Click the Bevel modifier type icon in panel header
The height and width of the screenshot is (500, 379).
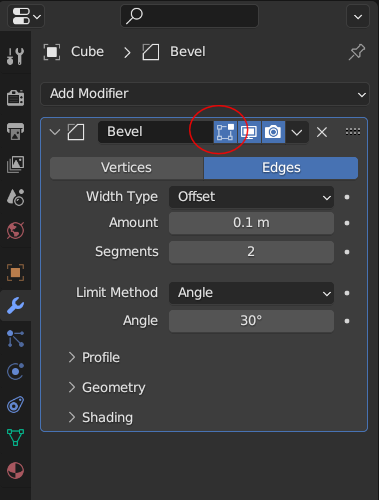(76, 132)
